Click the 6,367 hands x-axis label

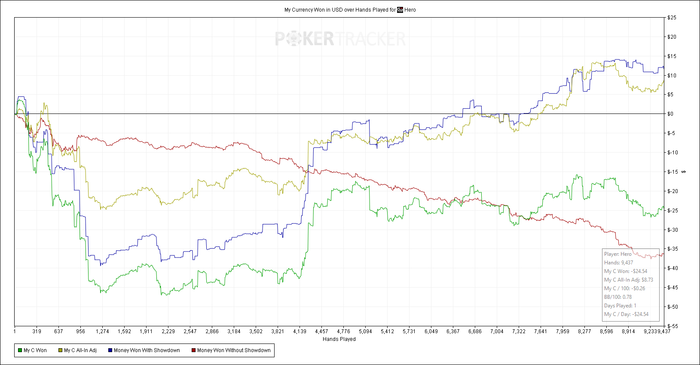pos(453,332)
